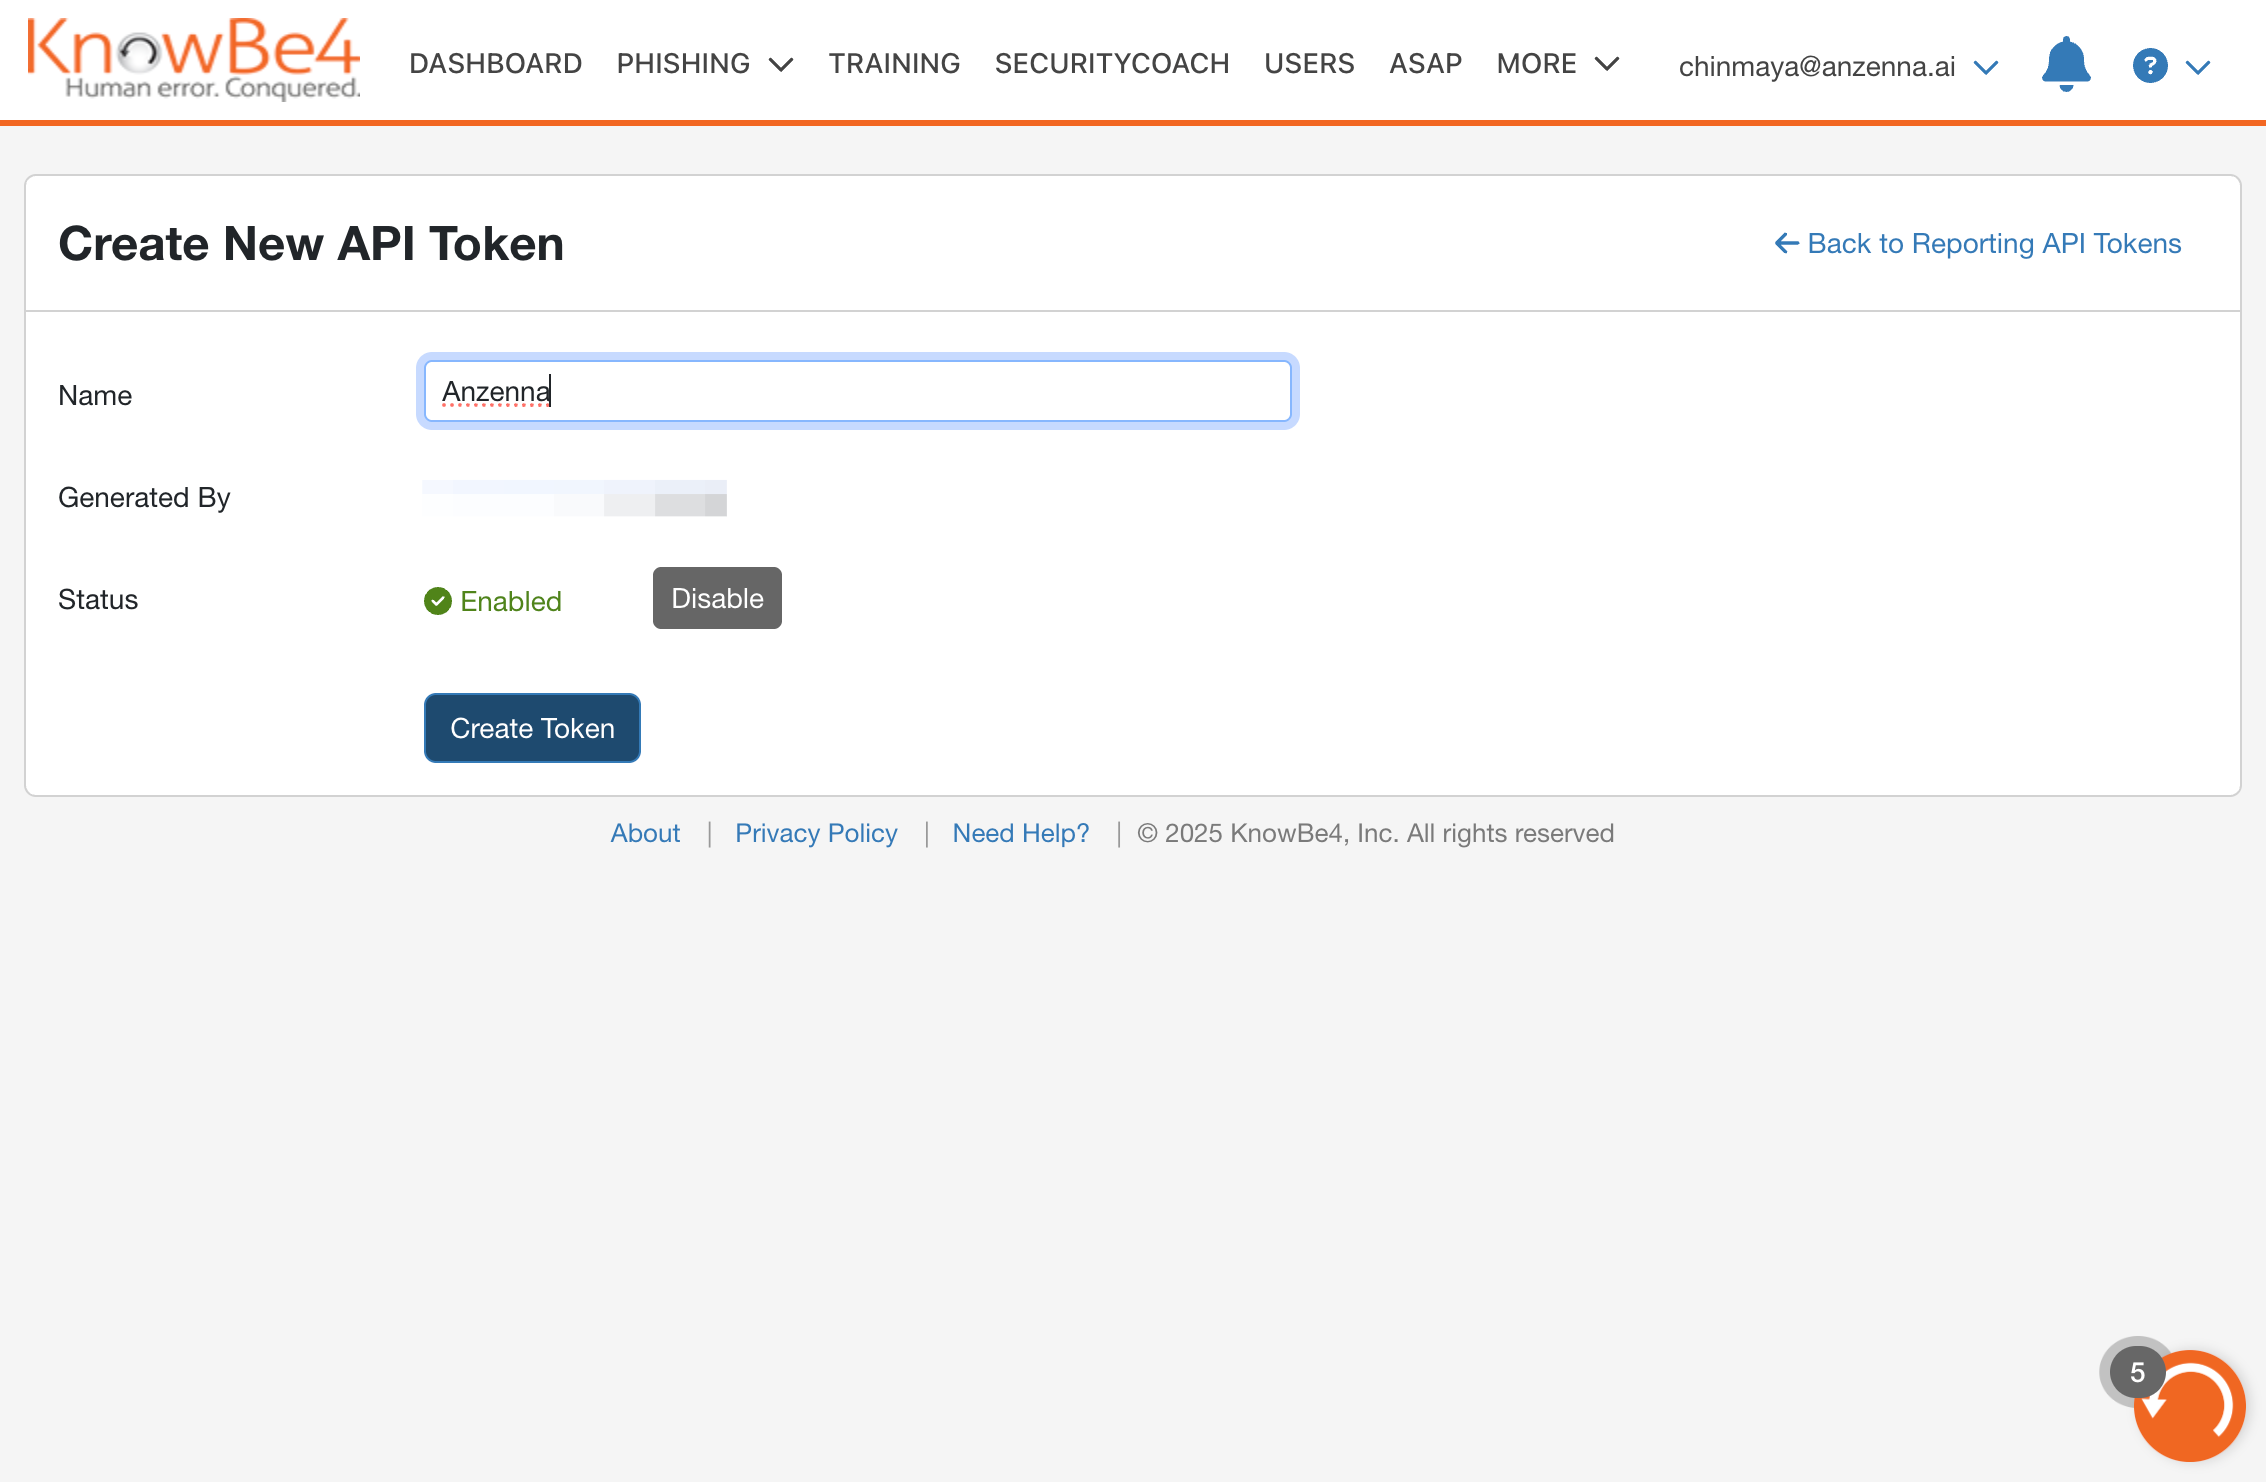Open the chinmaya@anzenna.ai account dropdown
This screenshot has width=2266, height=1482.
click(1837, 66)
